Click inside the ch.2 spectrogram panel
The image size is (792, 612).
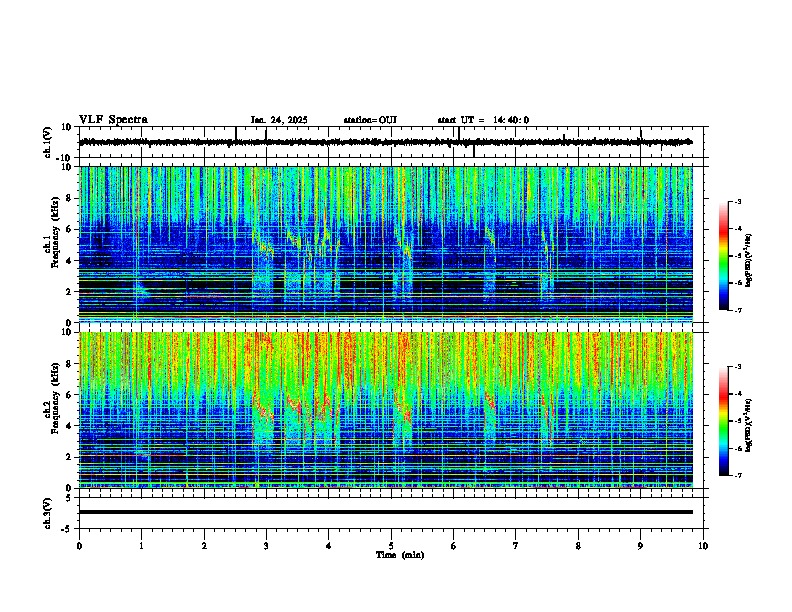point(385,410)
